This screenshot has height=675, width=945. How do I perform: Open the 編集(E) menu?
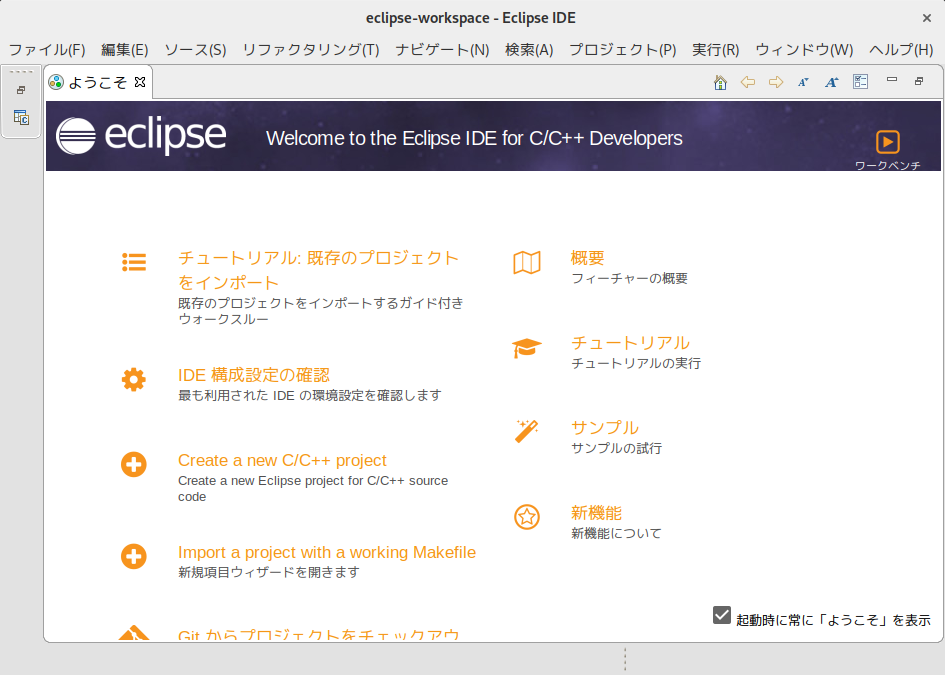(125, 49)
